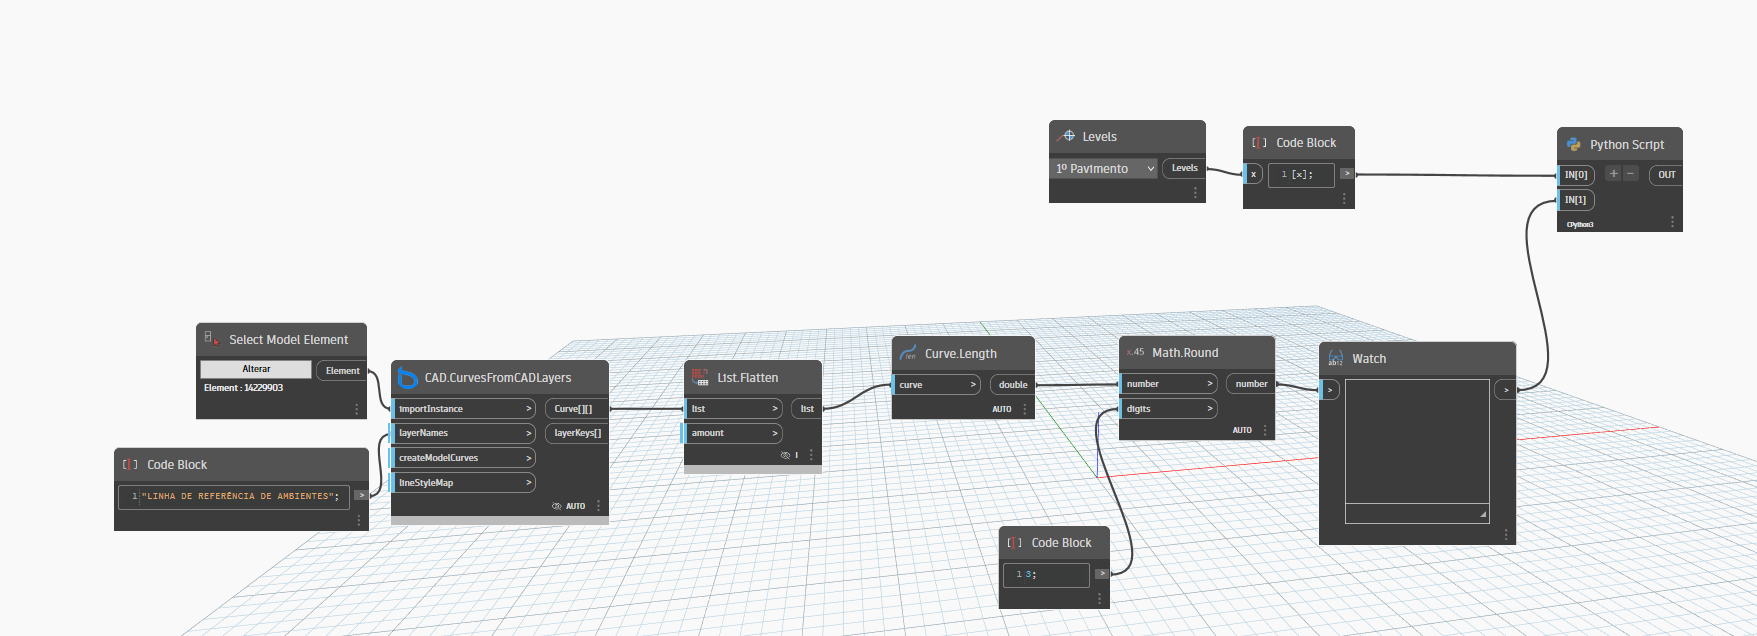Click the Curve[][] output port

pyautogui.click(x=576, y=409)
